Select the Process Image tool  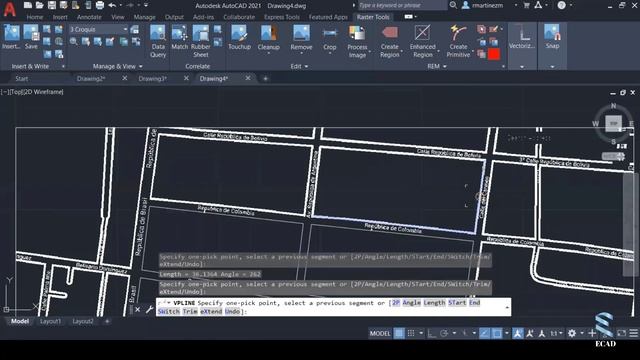[357, 41]
